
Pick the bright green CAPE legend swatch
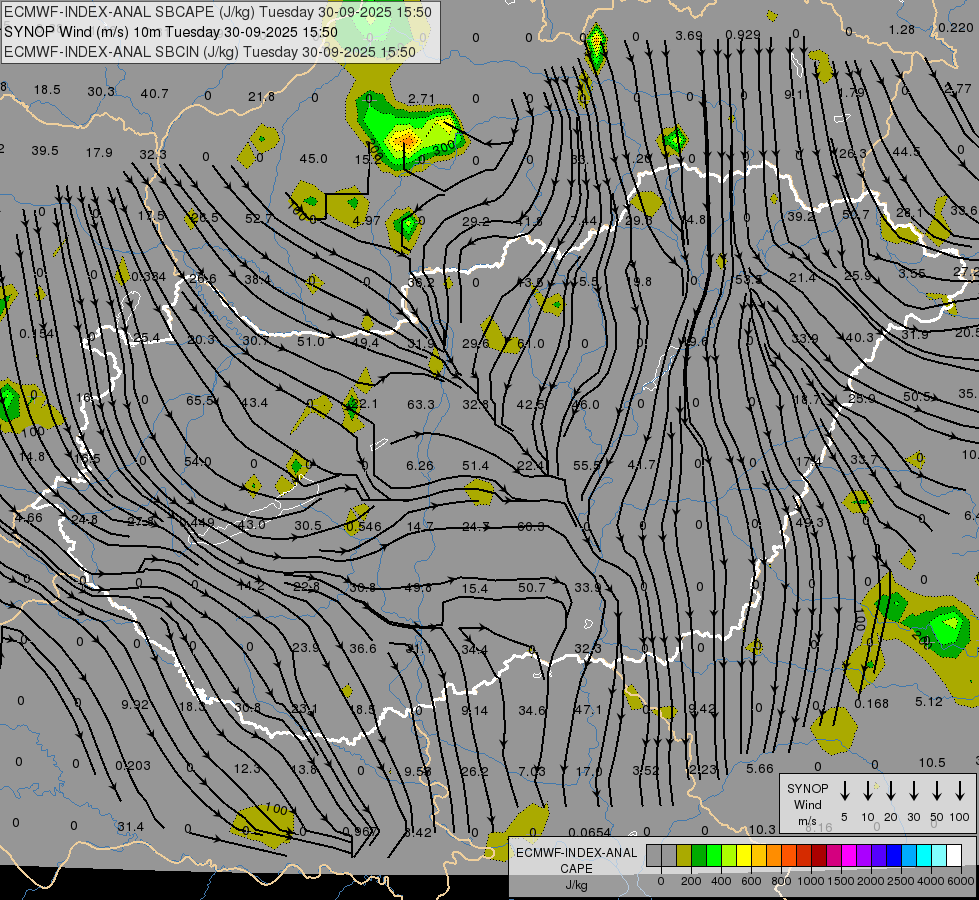tap(714, 855)
